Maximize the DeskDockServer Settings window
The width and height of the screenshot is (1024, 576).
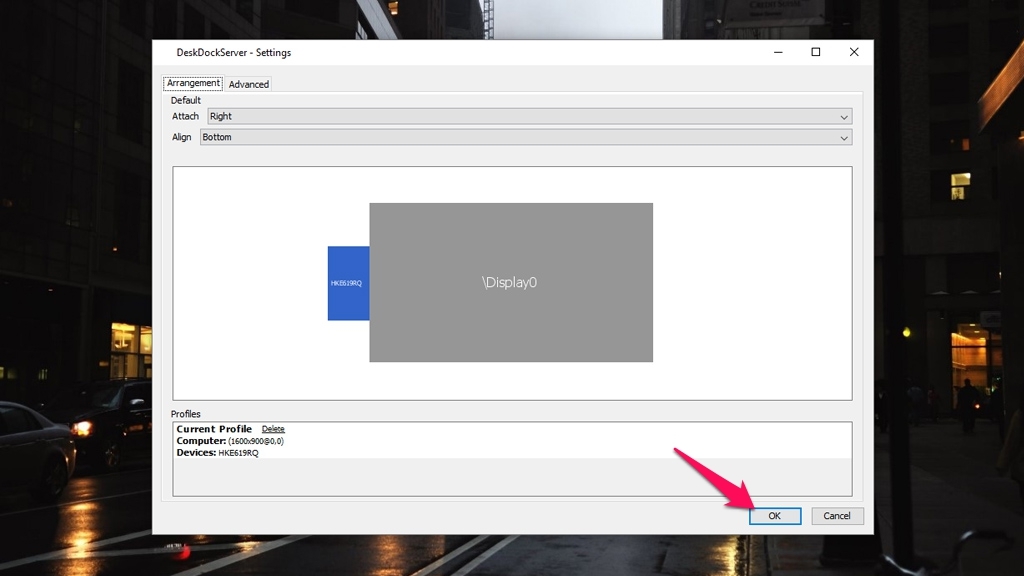click(x=816, y=52)
